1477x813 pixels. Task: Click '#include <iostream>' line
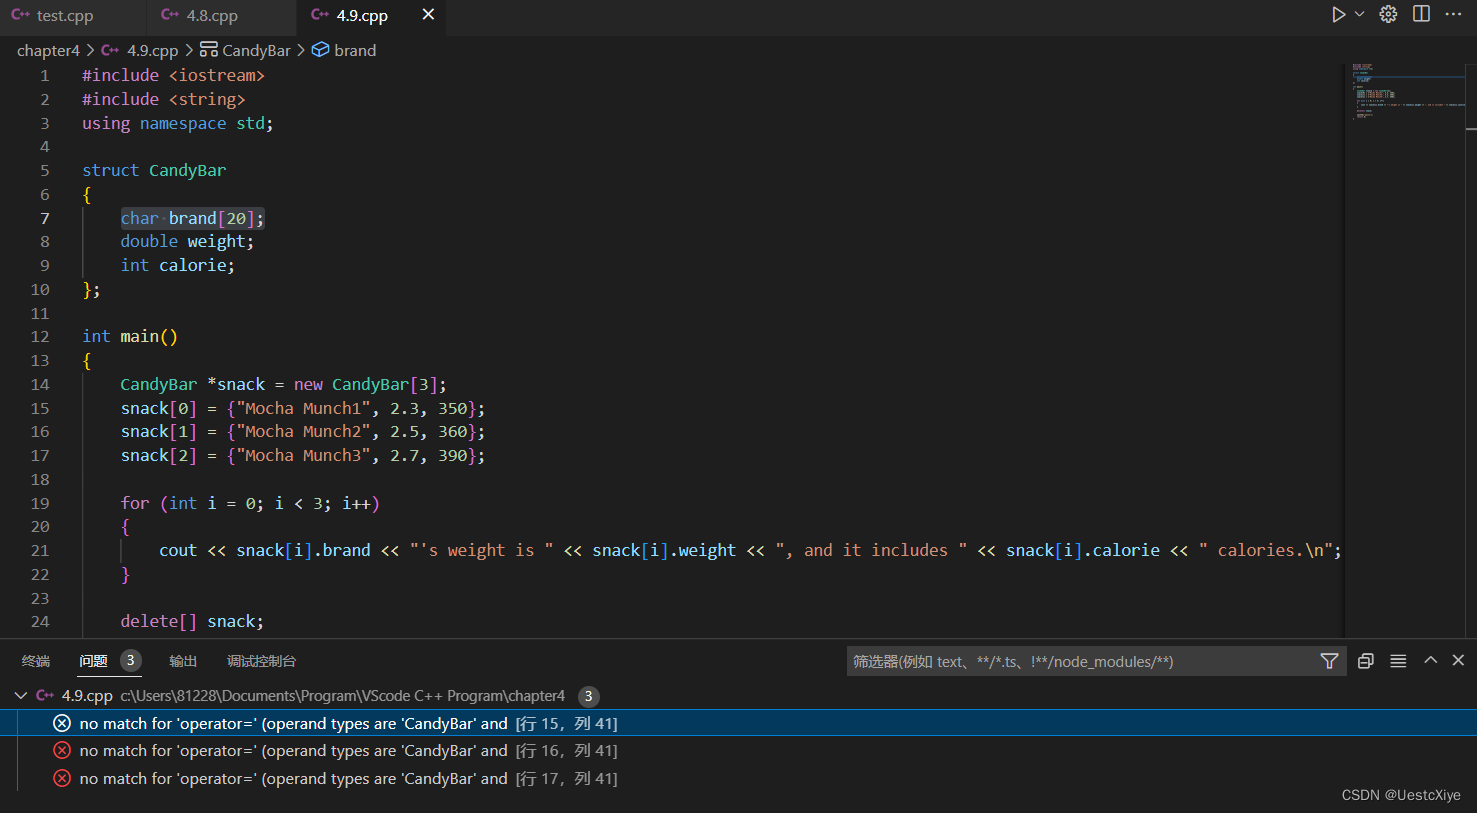(173, 75)
